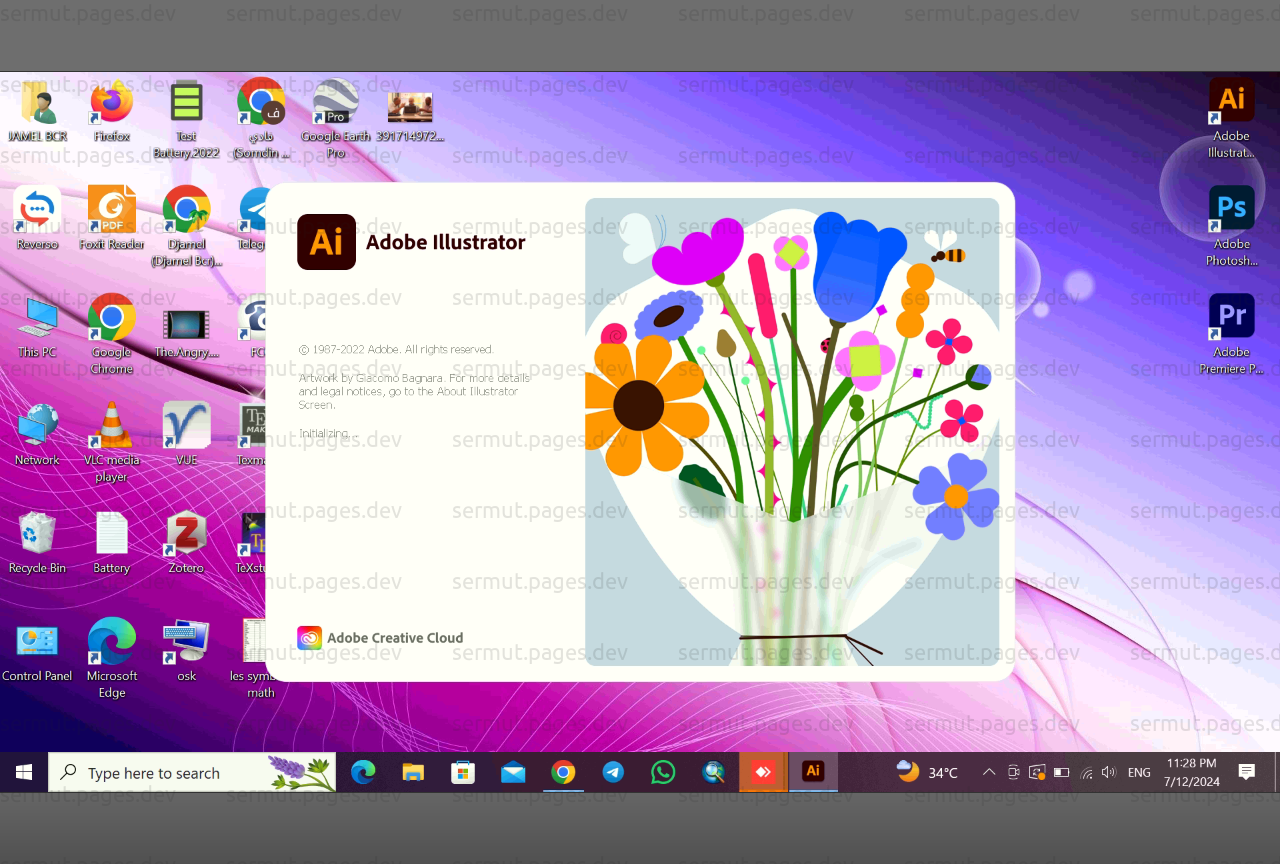Click the Adobe Creative Cloud logo

coord(309,637)
